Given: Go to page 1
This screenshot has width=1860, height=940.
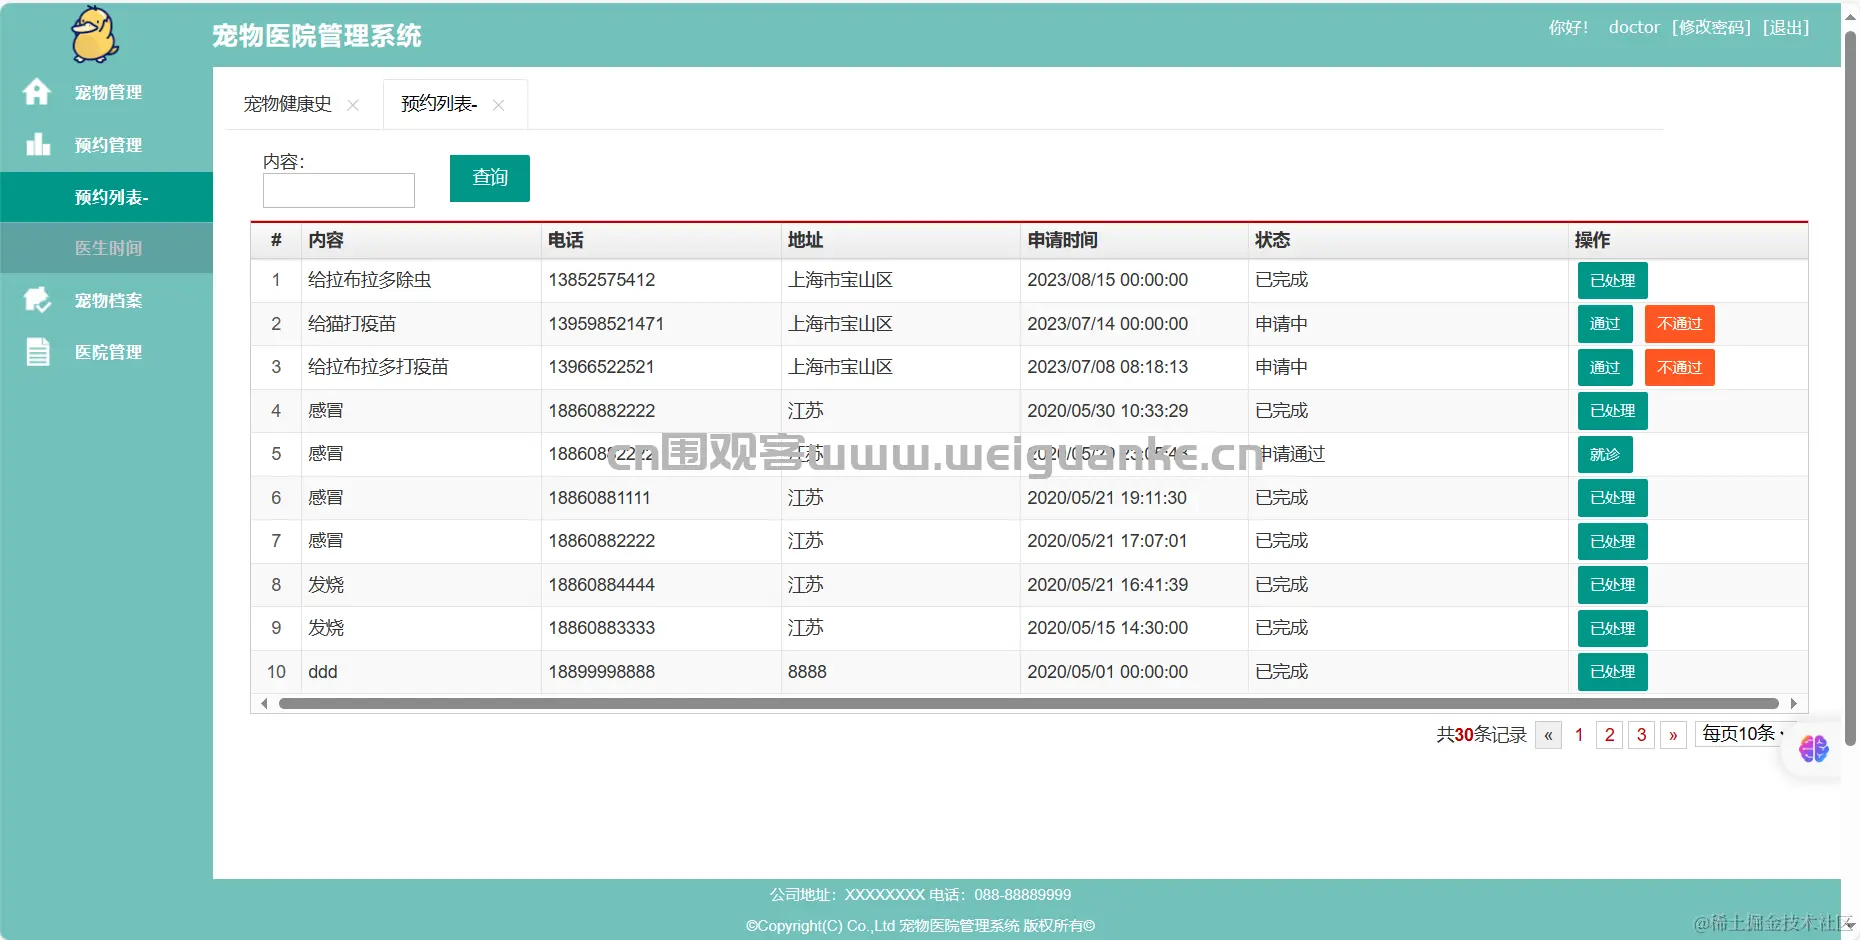Looking at the screenshot, I should 1579,735.
